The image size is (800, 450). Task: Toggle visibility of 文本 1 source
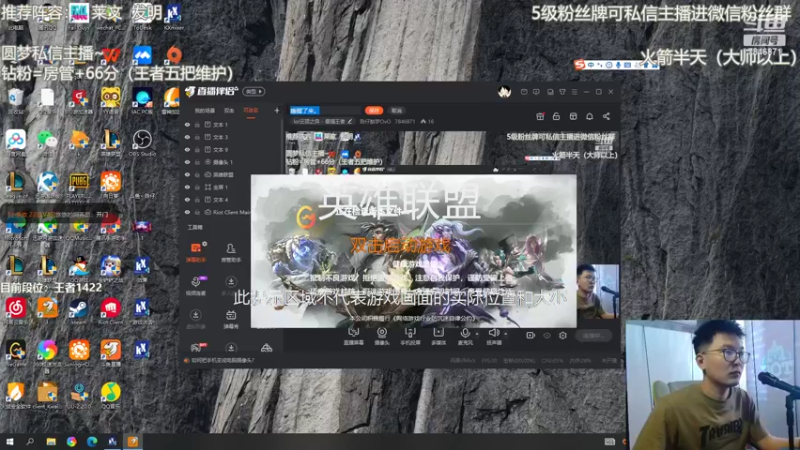[187, 124]
